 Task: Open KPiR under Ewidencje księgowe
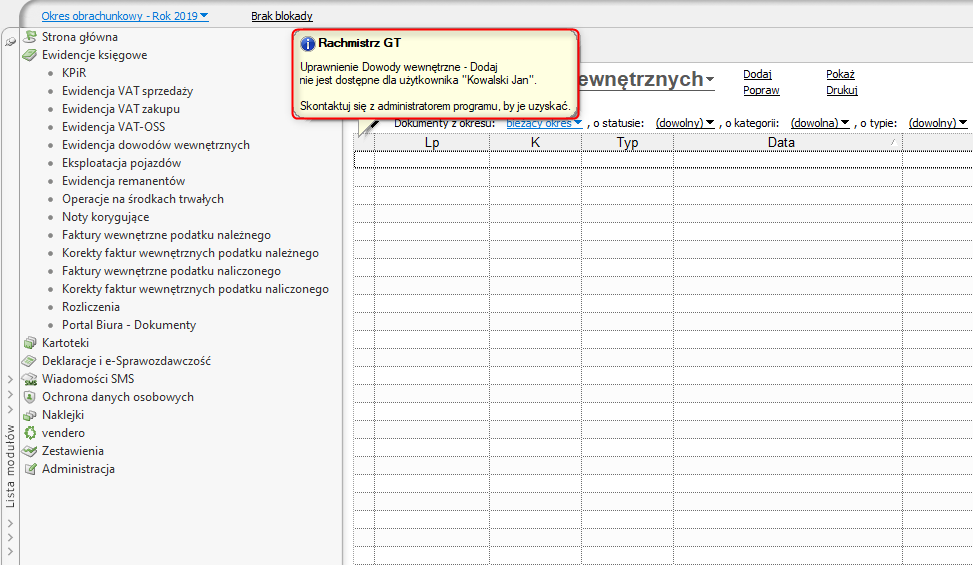(74, 73)
